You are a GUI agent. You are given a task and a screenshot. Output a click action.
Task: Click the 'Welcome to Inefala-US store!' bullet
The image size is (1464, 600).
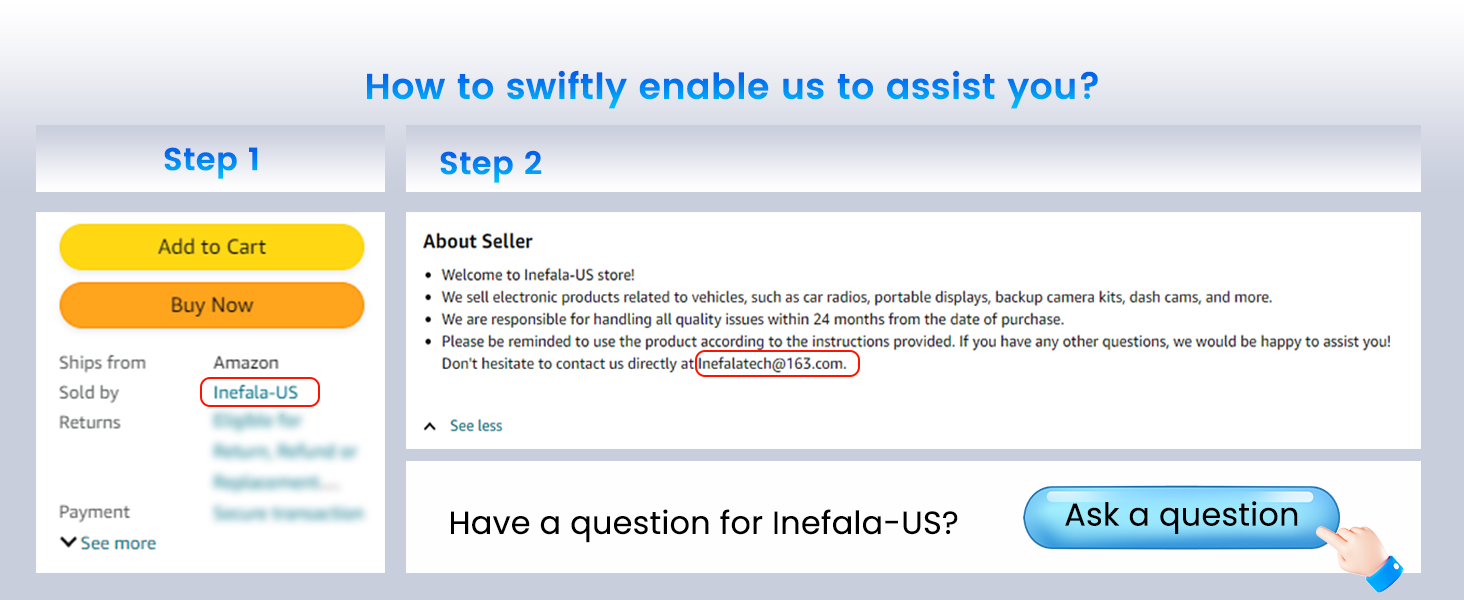click(538, 275)
